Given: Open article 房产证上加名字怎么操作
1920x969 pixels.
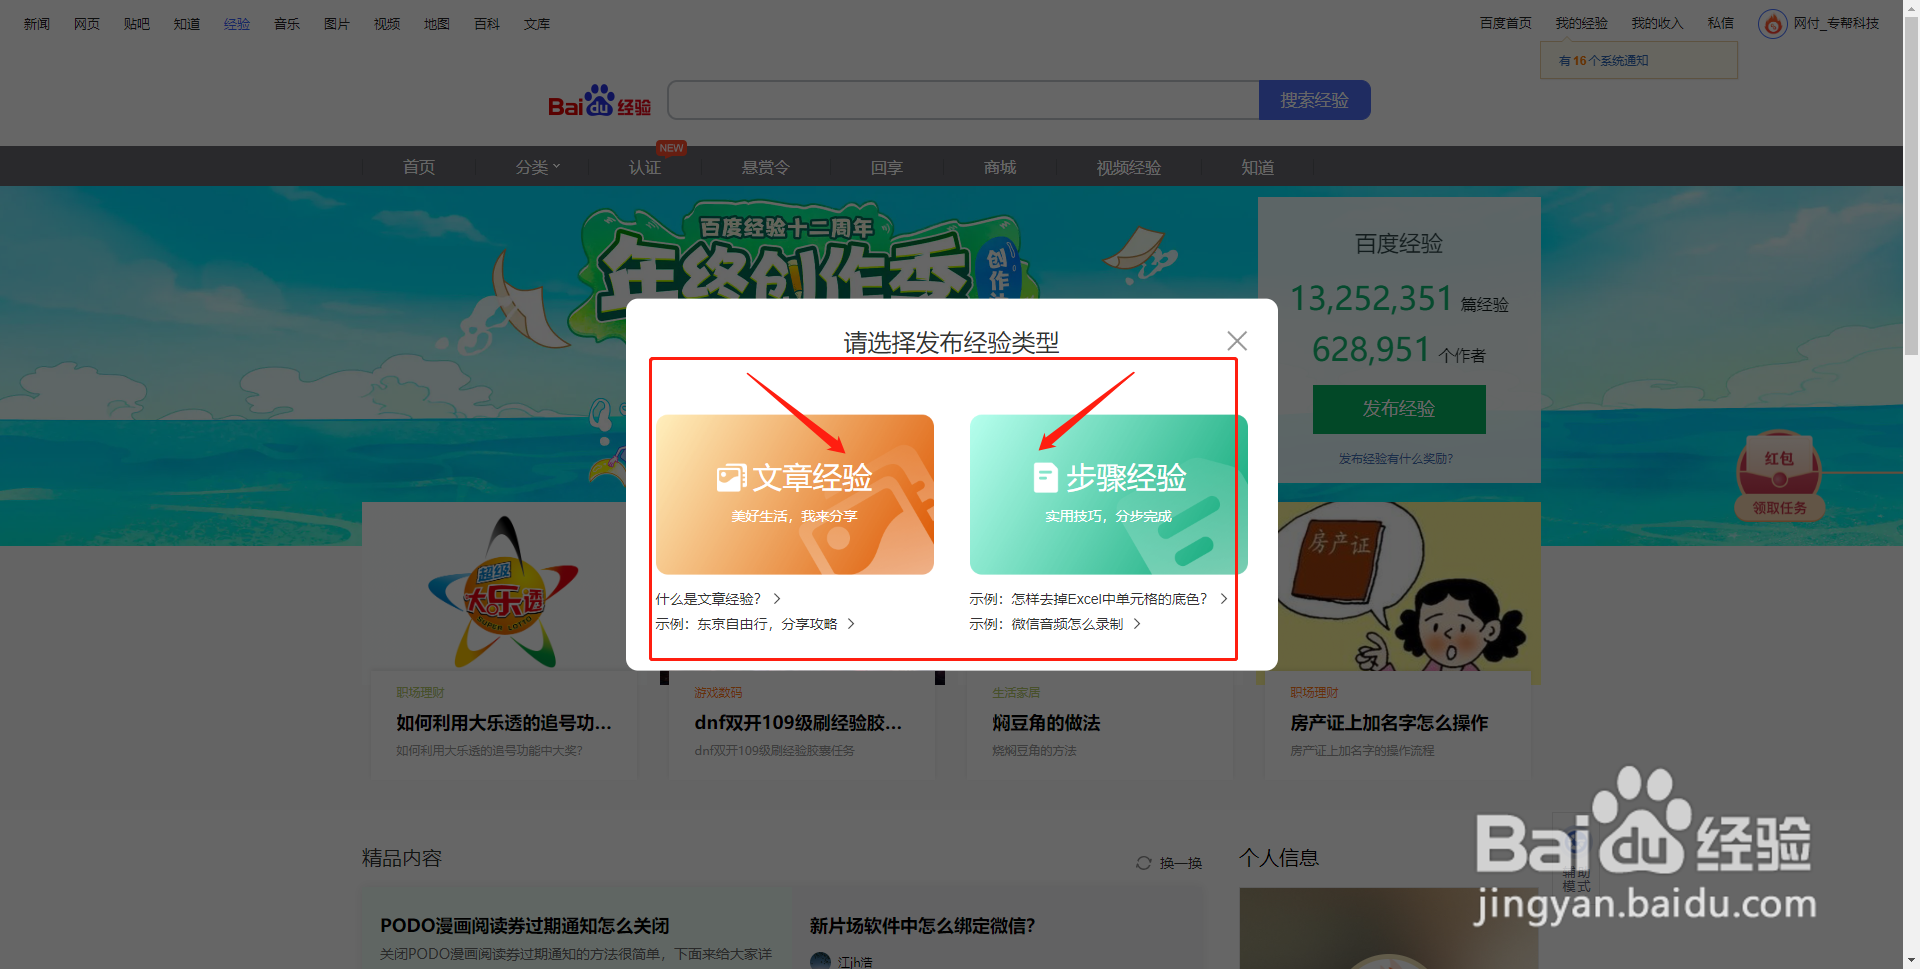Looking at the screenshot, I should [1389, 723].
